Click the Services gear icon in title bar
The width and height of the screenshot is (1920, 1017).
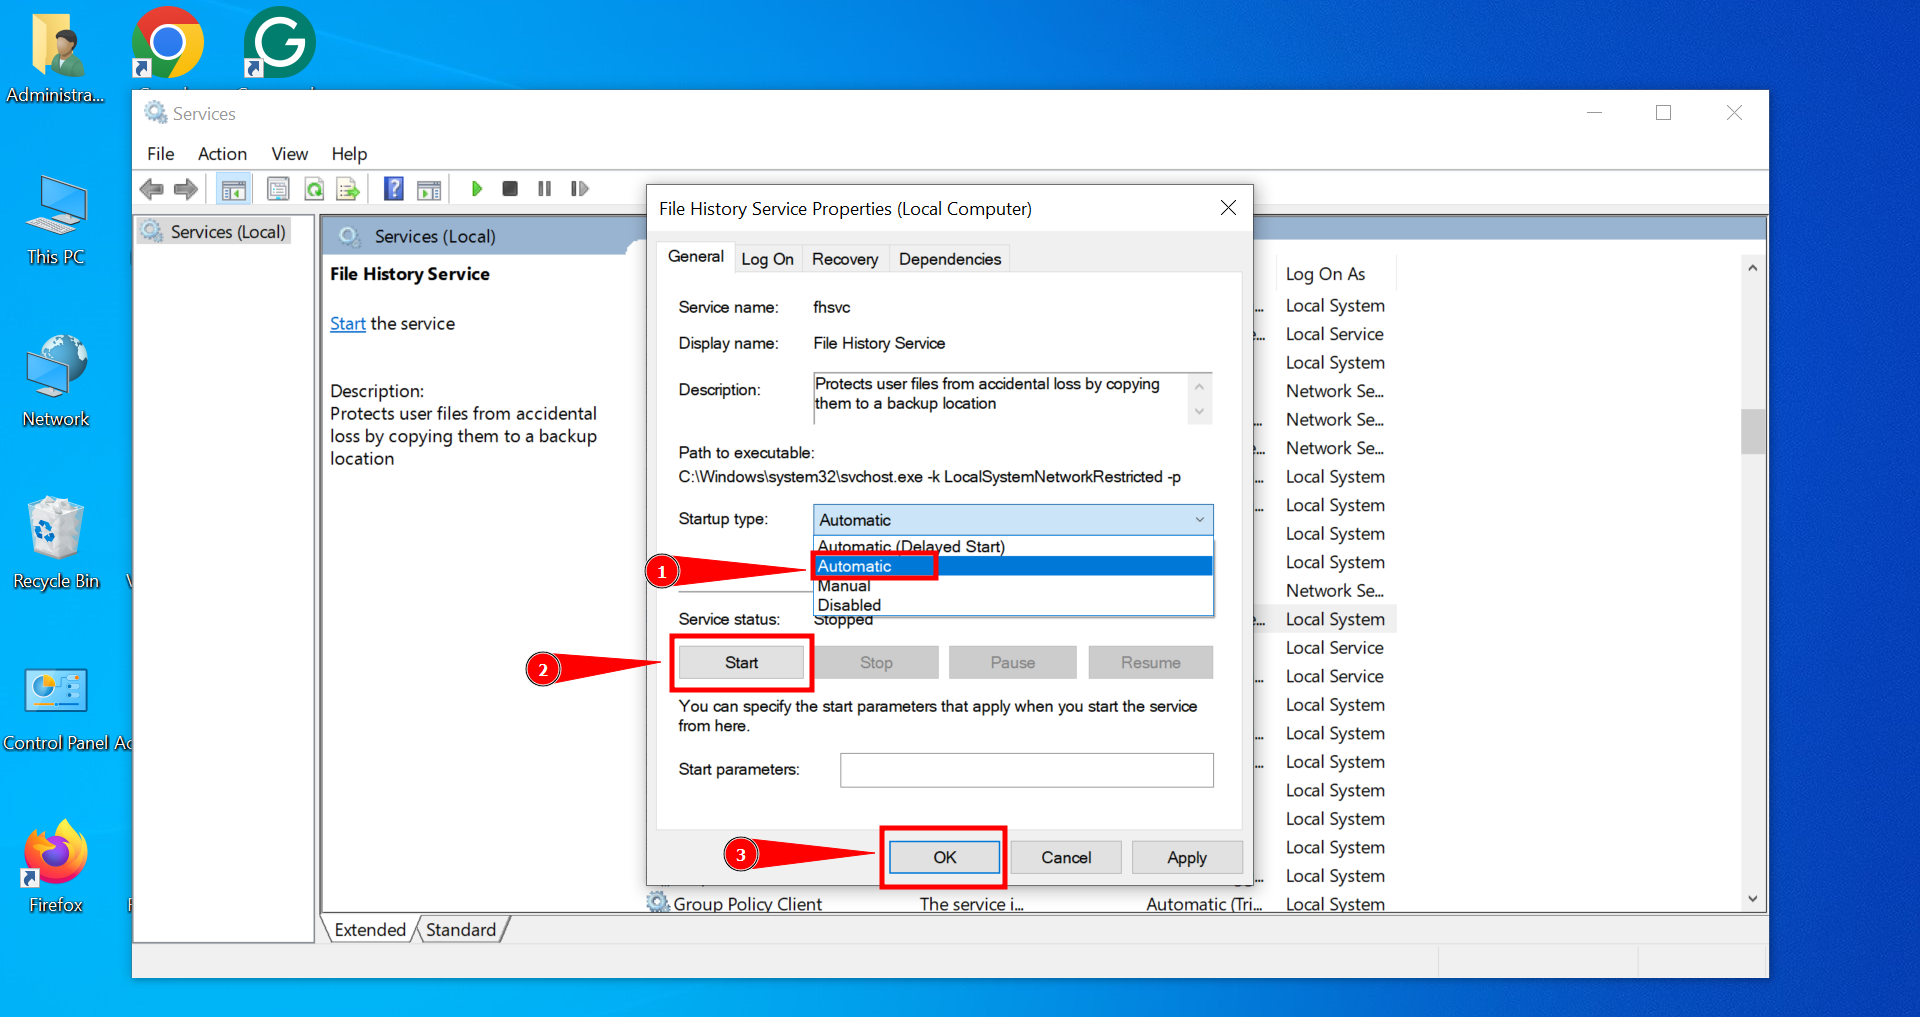click(x=155, y=113)
